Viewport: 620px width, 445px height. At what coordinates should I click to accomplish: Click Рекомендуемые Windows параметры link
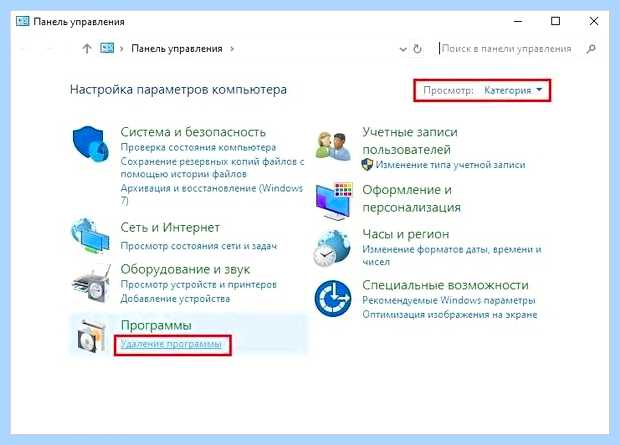pos(449,300)
